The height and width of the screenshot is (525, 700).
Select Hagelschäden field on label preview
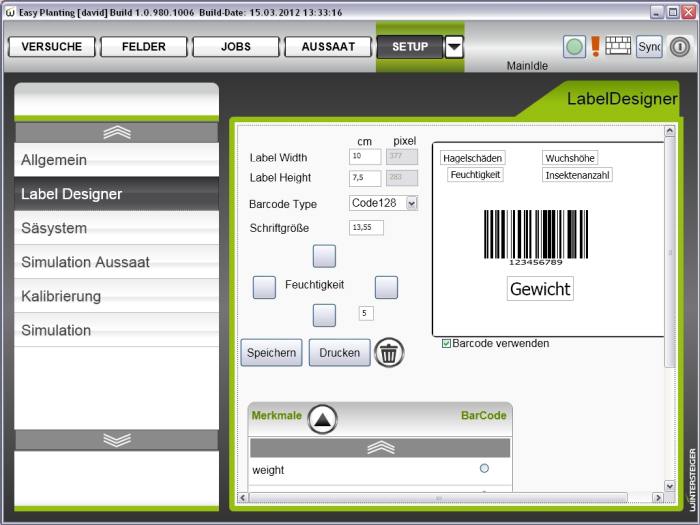(x=472, y=158)
